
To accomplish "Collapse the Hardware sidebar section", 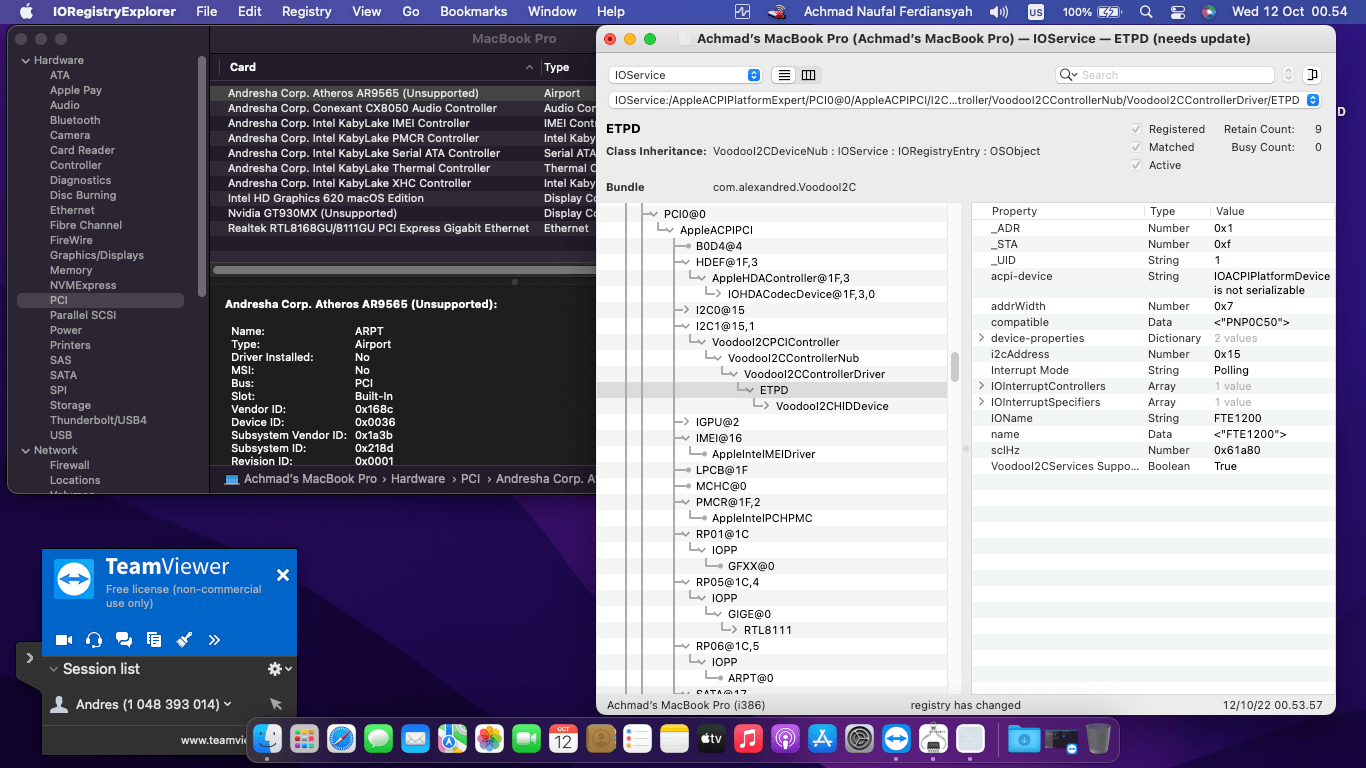I will pyautogui.click(x=24, y=60).
